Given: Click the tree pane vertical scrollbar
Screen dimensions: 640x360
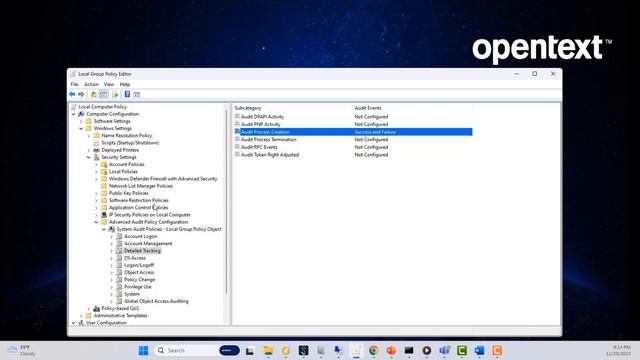Looking at the screenshot, I should pos(227,202).
